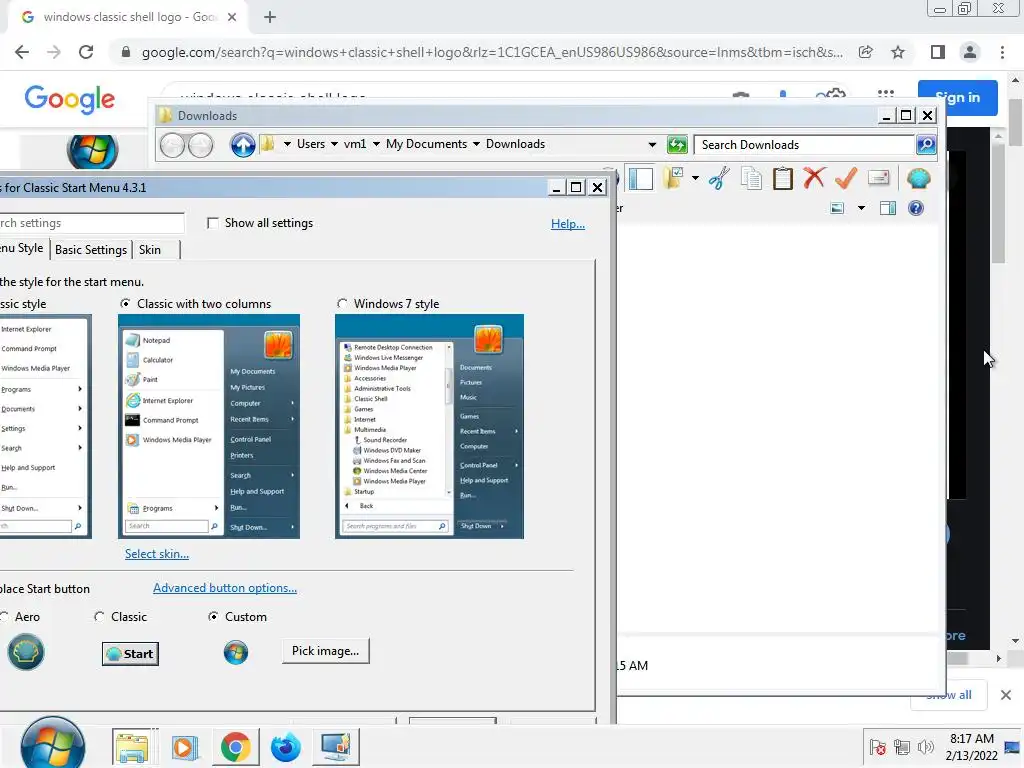
Task: Choose the Custom start button radio
Action: (213, 616)
